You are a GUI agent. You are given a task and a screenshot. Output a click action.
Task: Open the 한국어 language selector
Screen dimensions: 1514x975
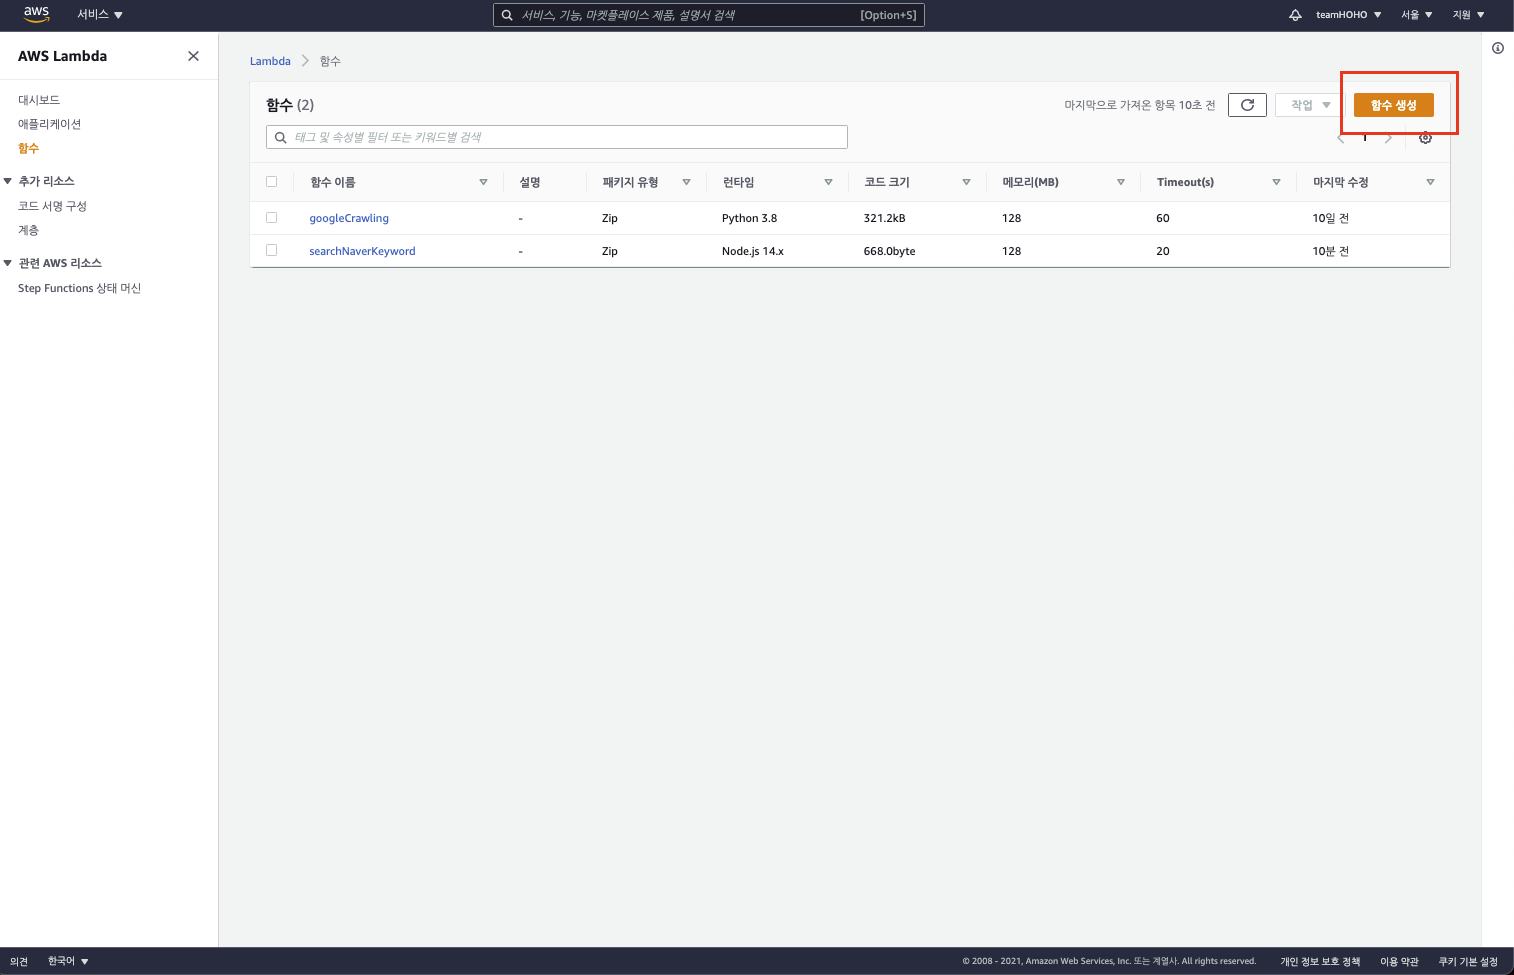68,961
